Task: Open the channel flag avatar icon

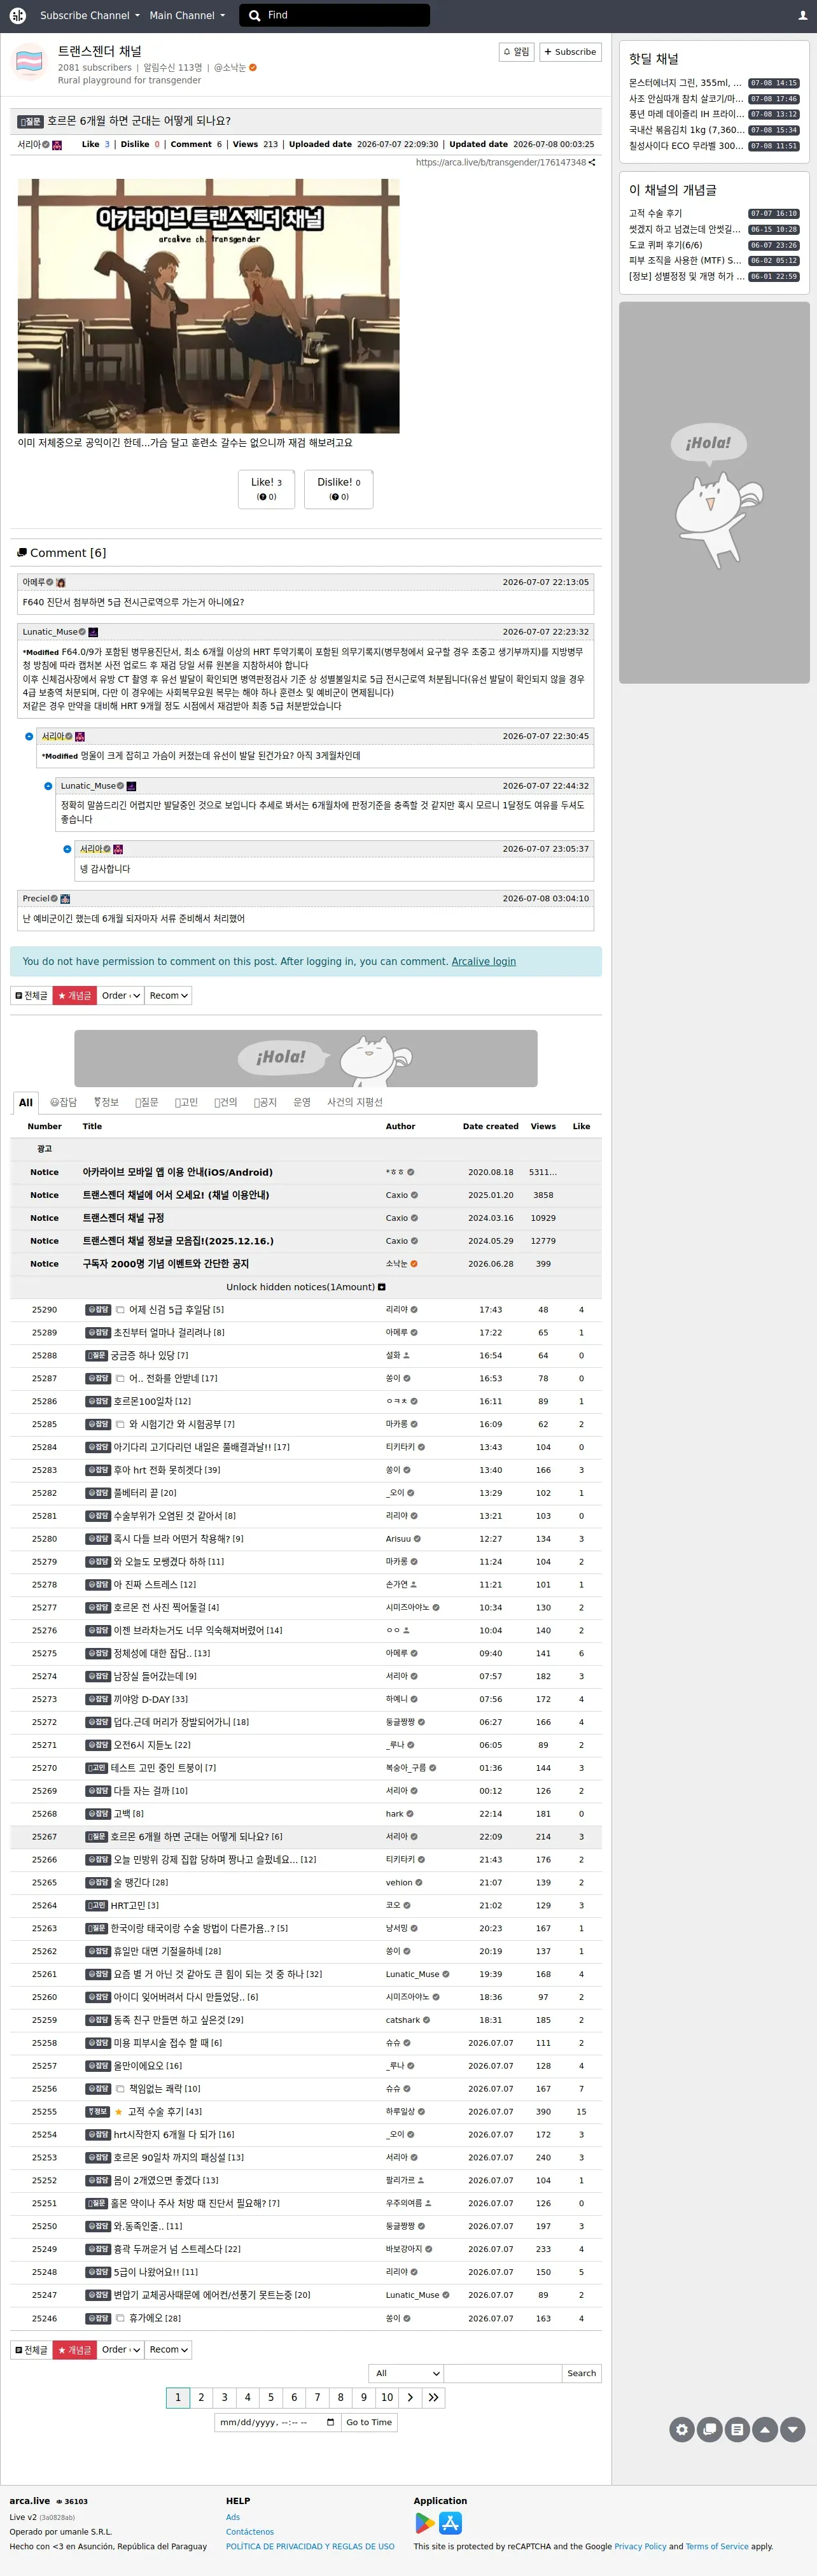Action: (29, 61)
